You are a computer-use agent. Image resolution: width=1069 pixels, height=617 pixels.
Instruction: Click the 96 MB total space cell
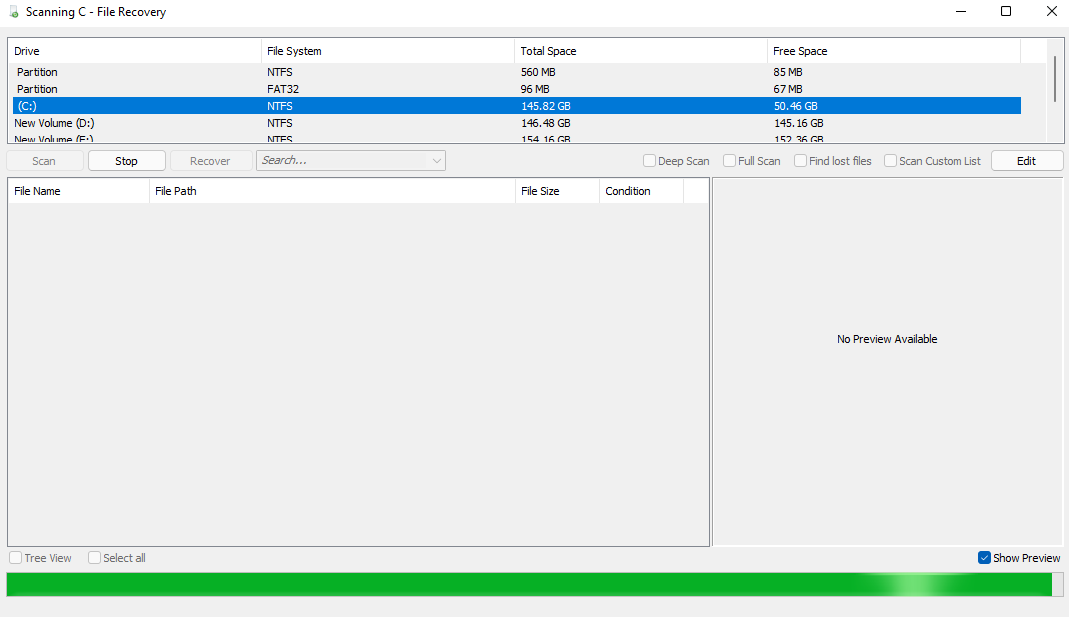(x=535, y=89)
